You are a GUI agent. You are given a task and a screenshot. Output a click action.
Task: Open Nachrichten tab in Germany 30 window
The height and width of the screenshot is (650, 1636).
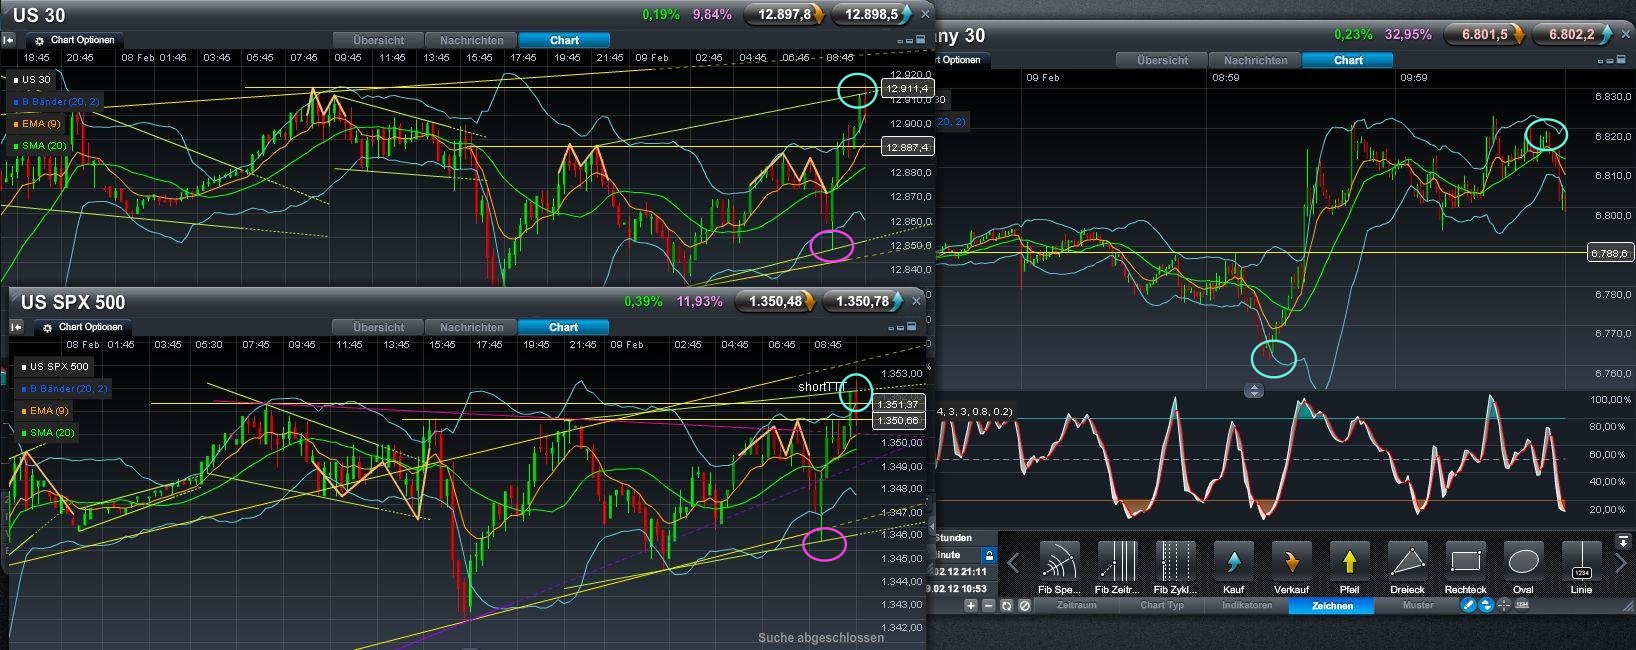click(x=1256, y=60)
